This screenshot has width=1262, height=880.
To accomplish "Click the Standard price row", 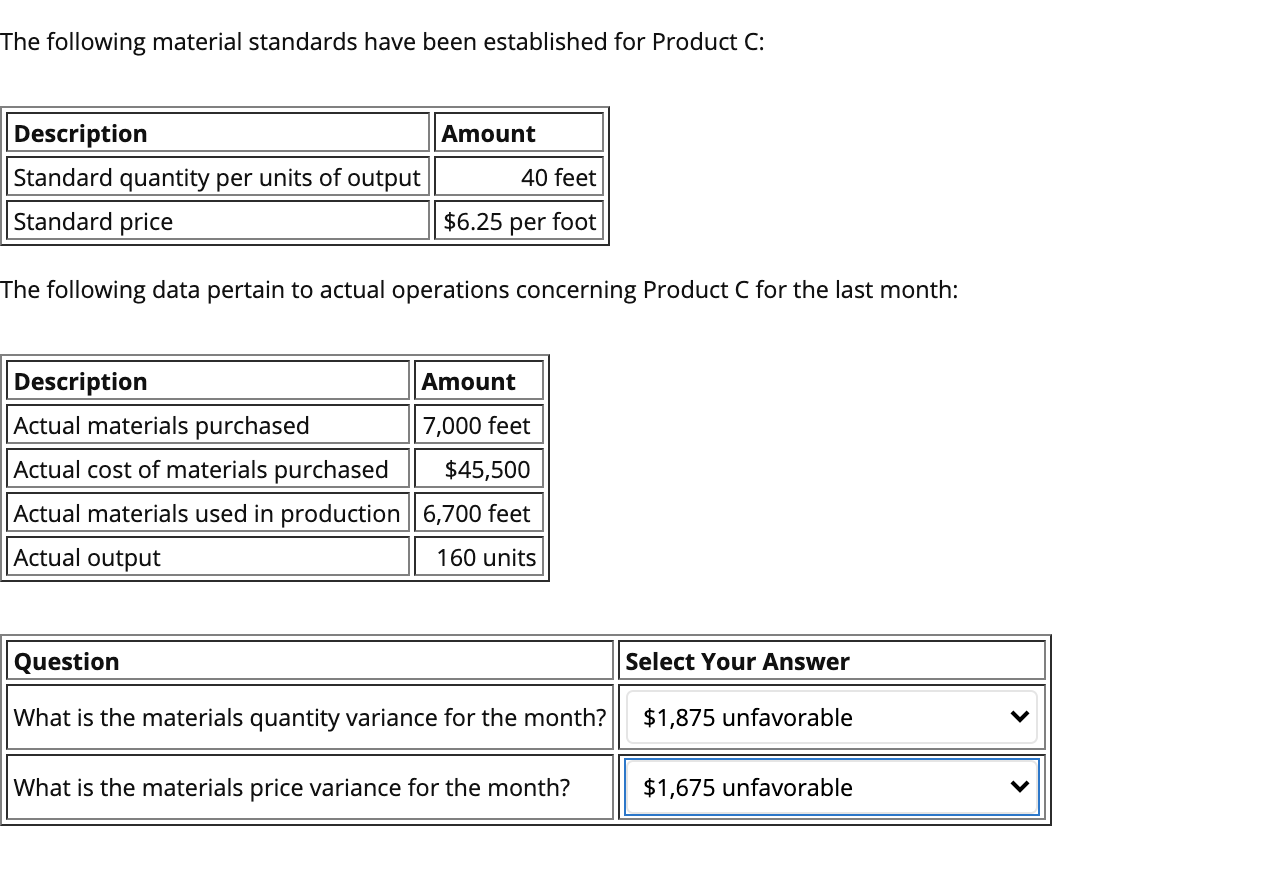I will (x=95, y=221).
